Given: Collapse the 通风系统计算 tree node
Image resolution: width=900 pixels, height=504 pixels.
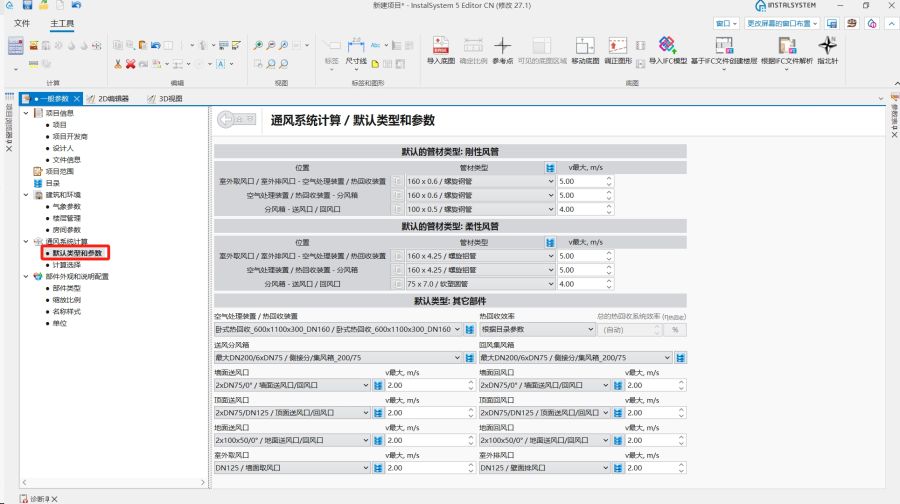Looking at the screenshot, I should pos(27,242).
